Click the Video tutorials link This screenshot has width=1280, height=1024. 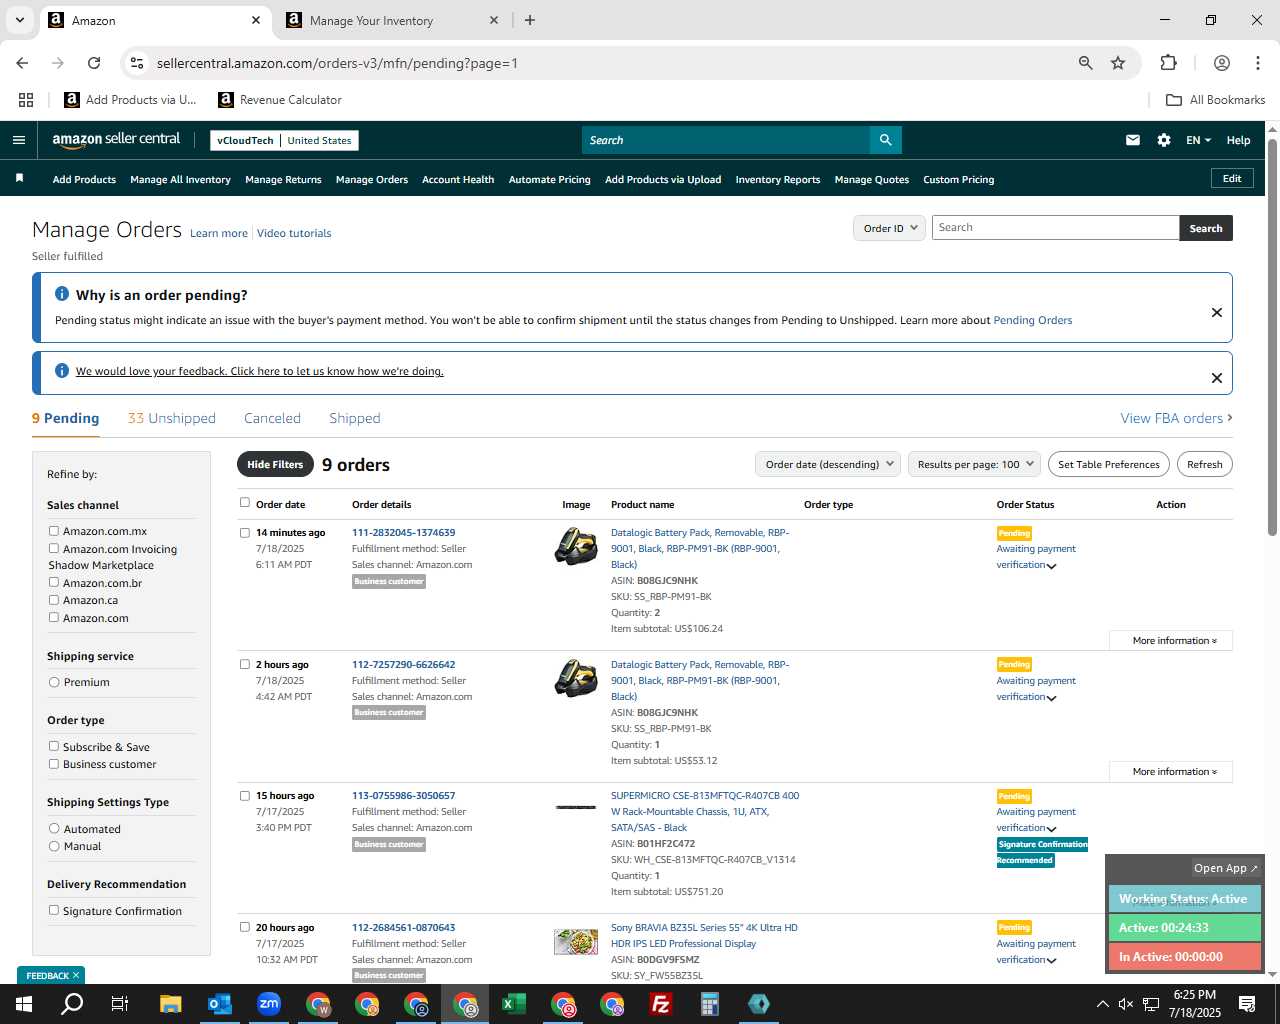(x=294, y=233)
